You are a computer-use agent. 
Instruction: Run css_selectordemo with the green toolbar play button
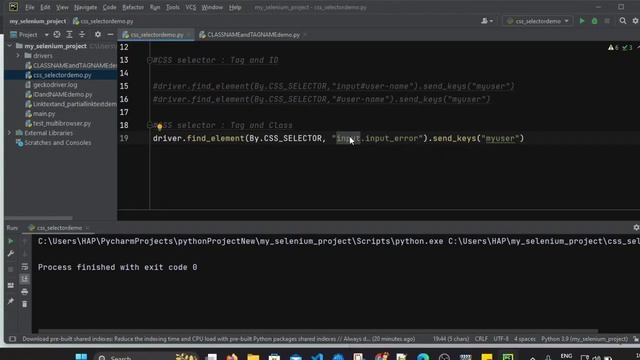pyautogui.click(x=582, y=21)
